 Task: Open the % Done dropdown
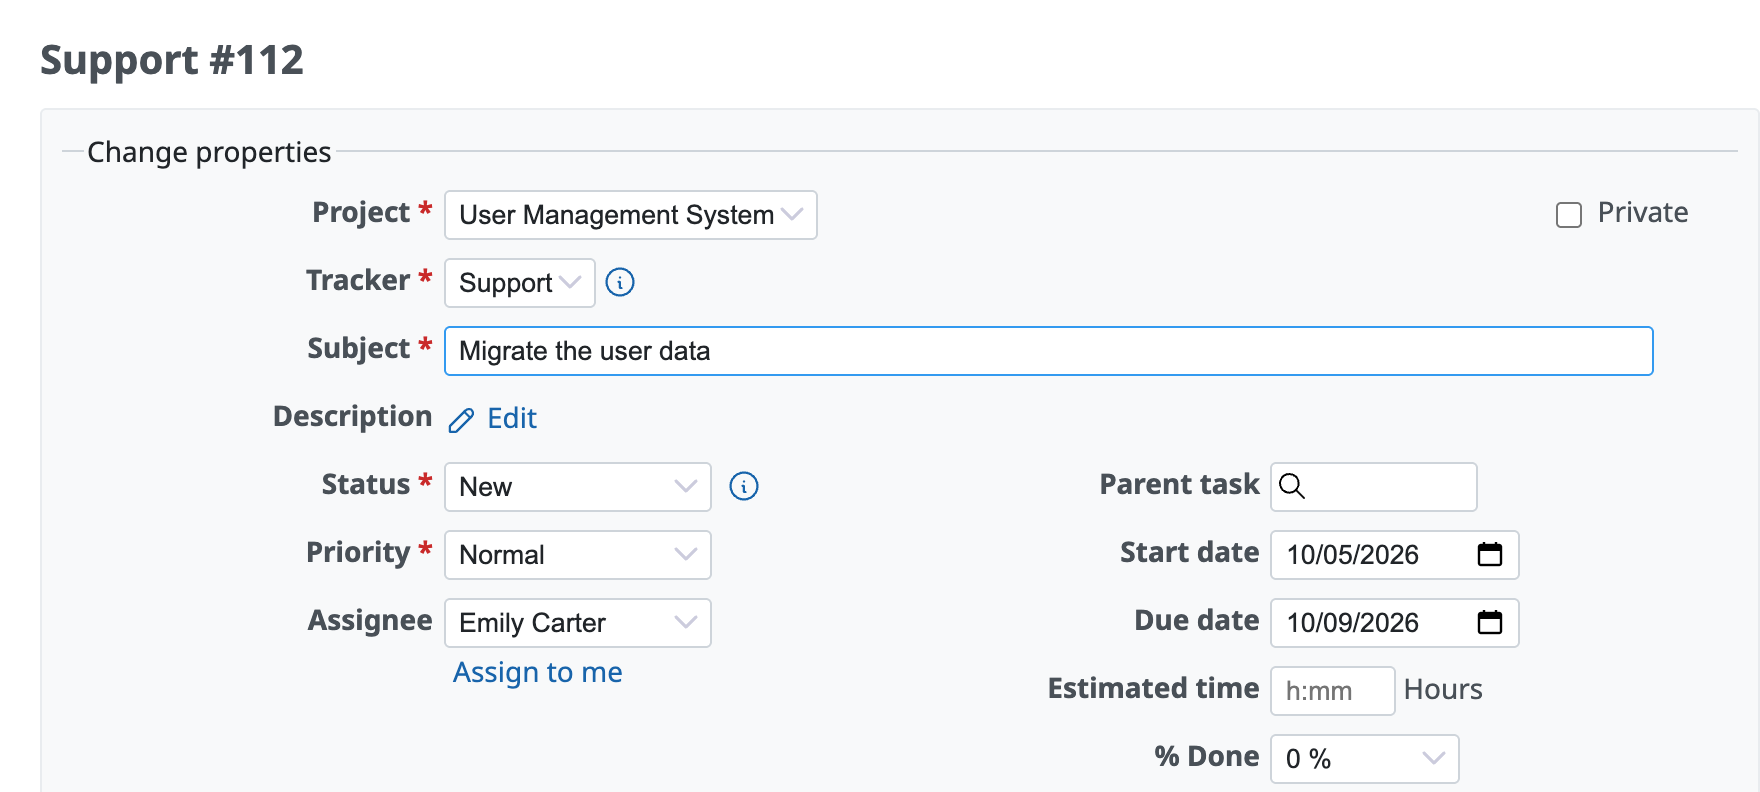1365,759
